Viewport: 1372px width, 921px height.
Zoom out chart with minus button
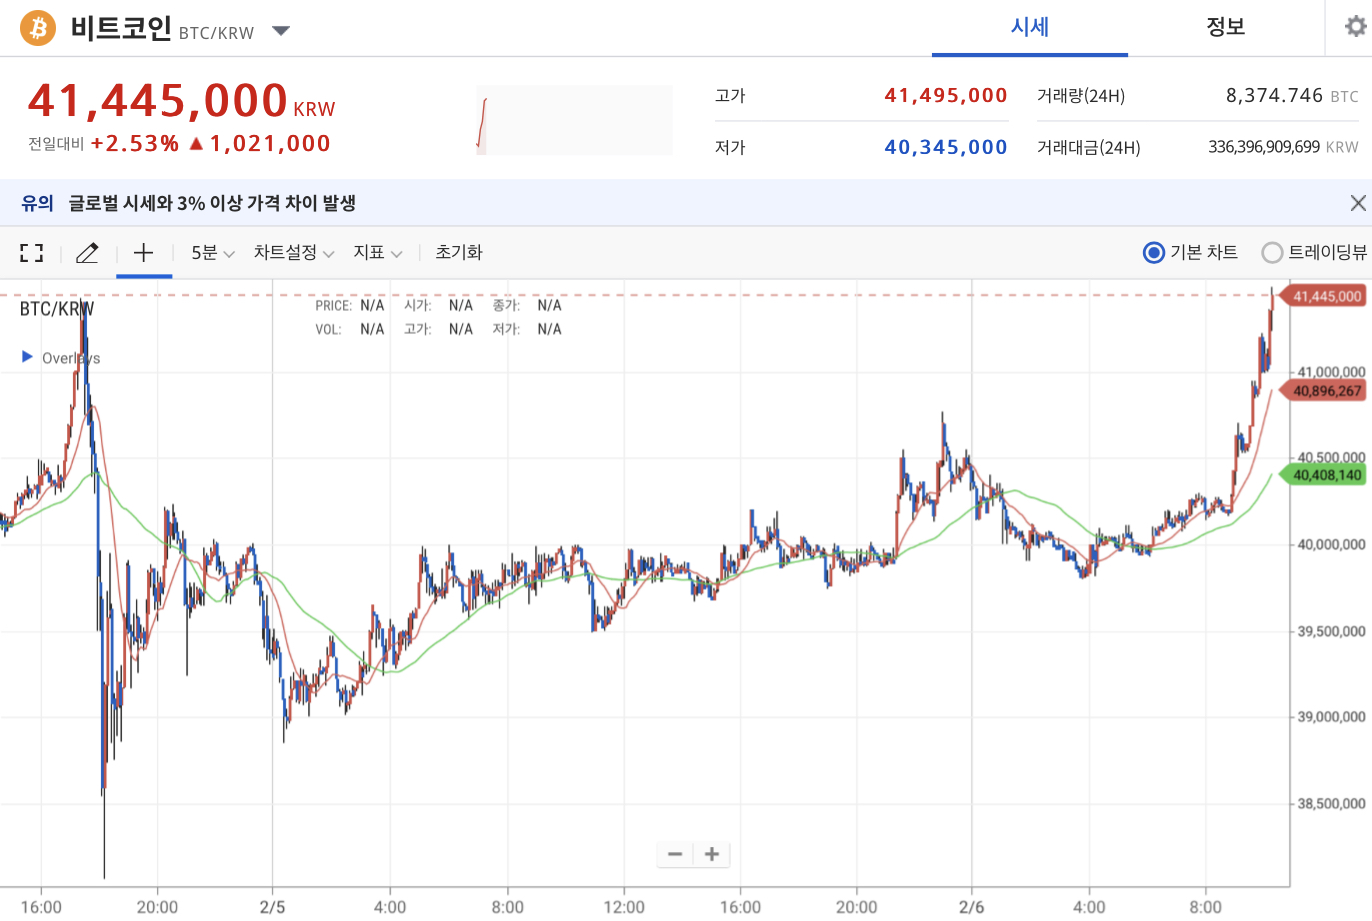tap(675, 854)
